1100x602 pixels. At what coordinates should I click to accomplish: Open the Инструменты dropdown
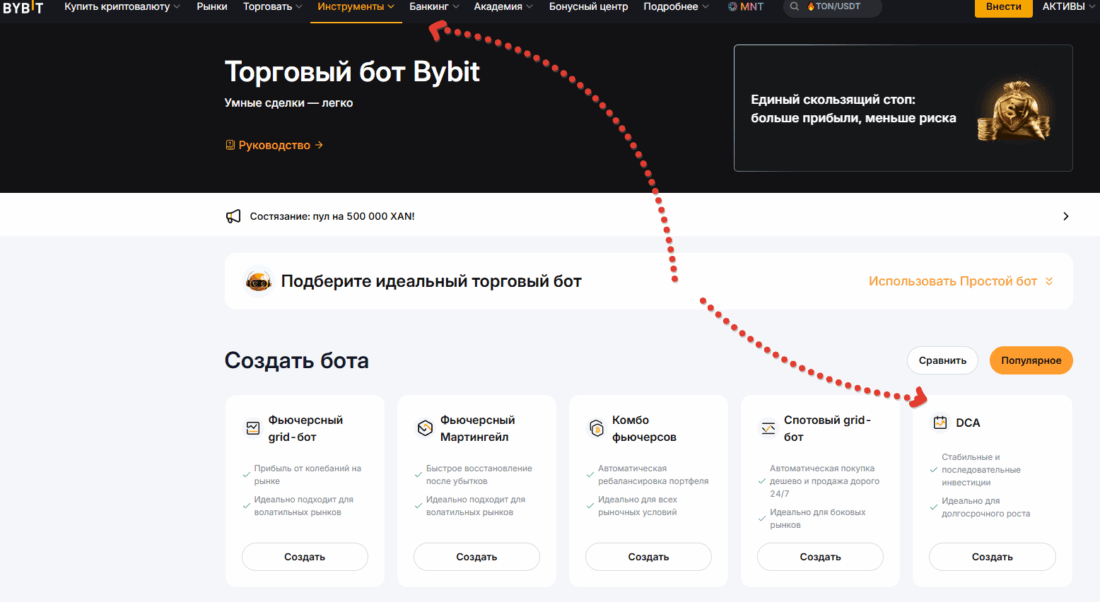click(356, 6)
